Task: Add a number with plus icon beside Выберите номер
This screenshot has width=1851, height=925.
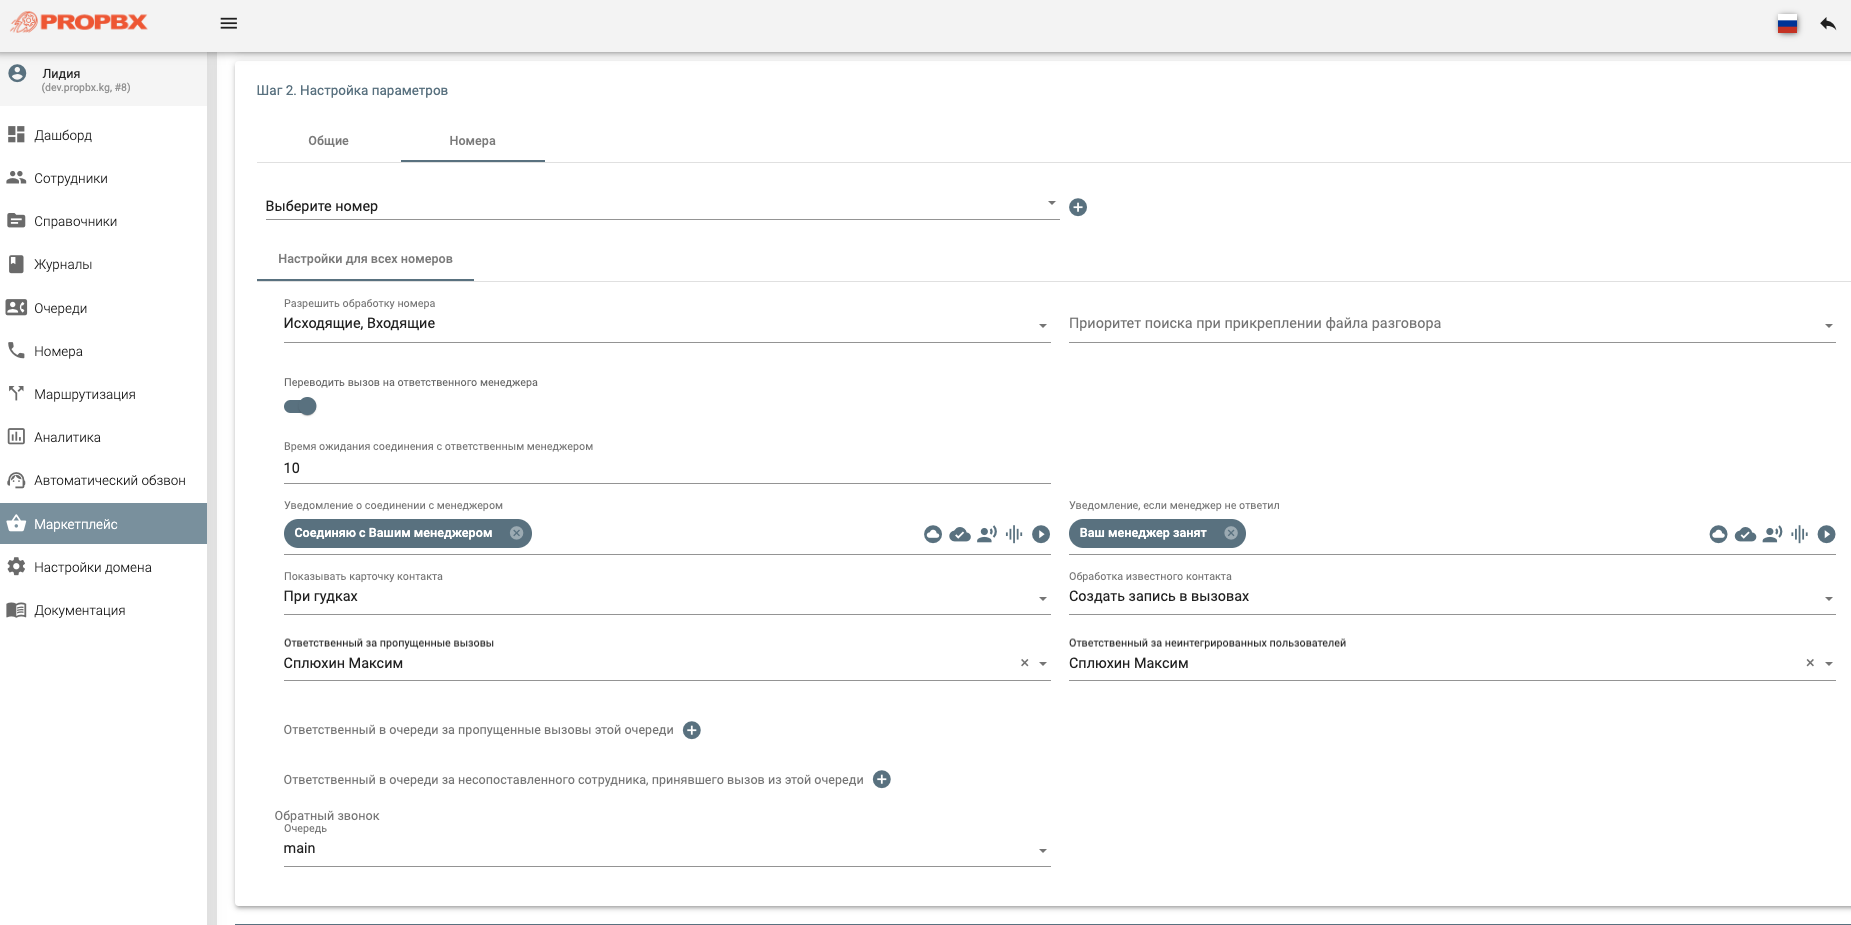Action: [1078, 207]
